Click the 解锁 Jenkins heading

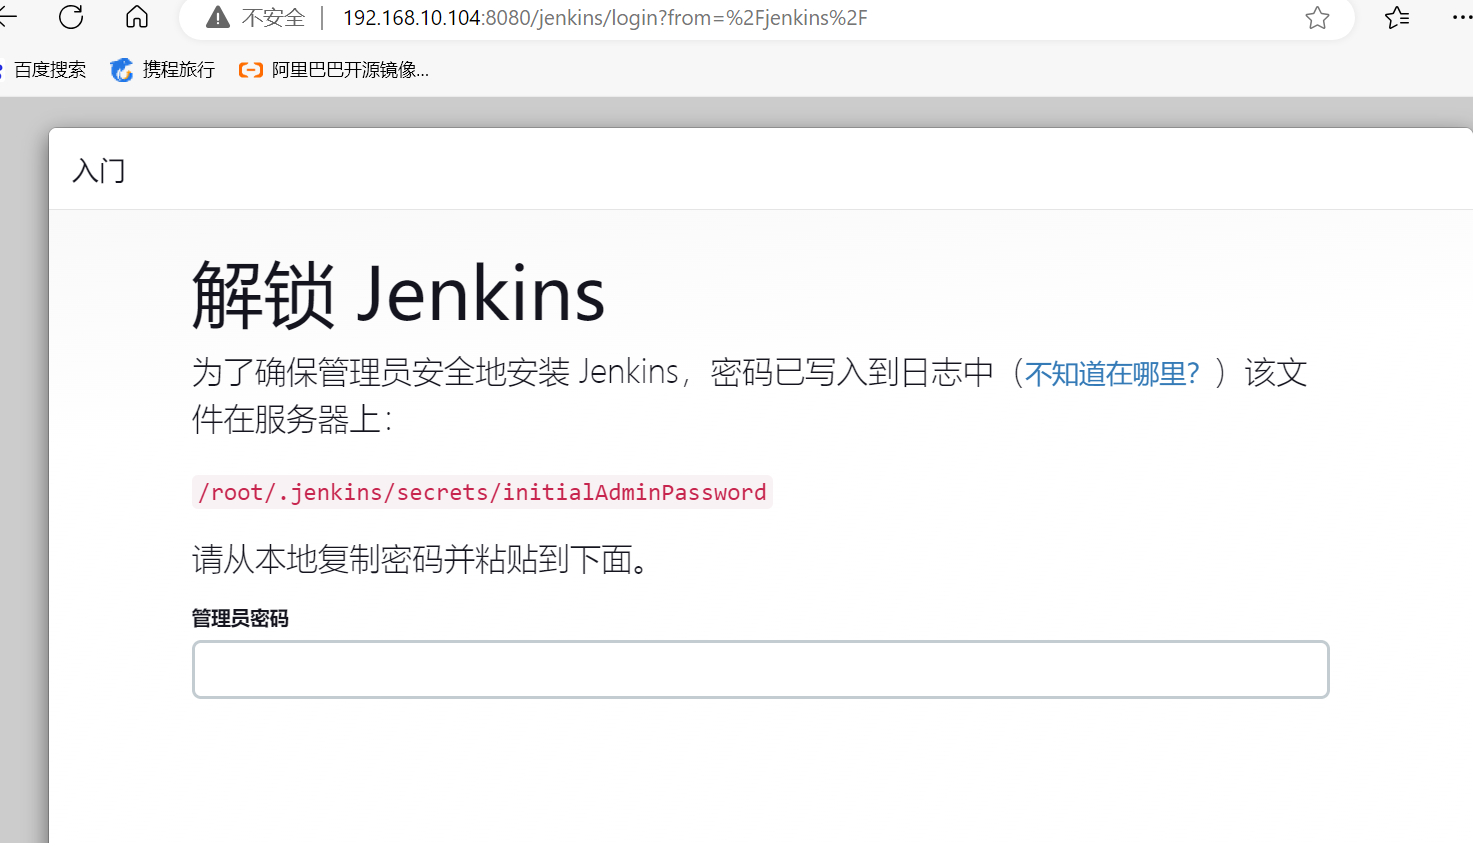(x=398, y=294)
